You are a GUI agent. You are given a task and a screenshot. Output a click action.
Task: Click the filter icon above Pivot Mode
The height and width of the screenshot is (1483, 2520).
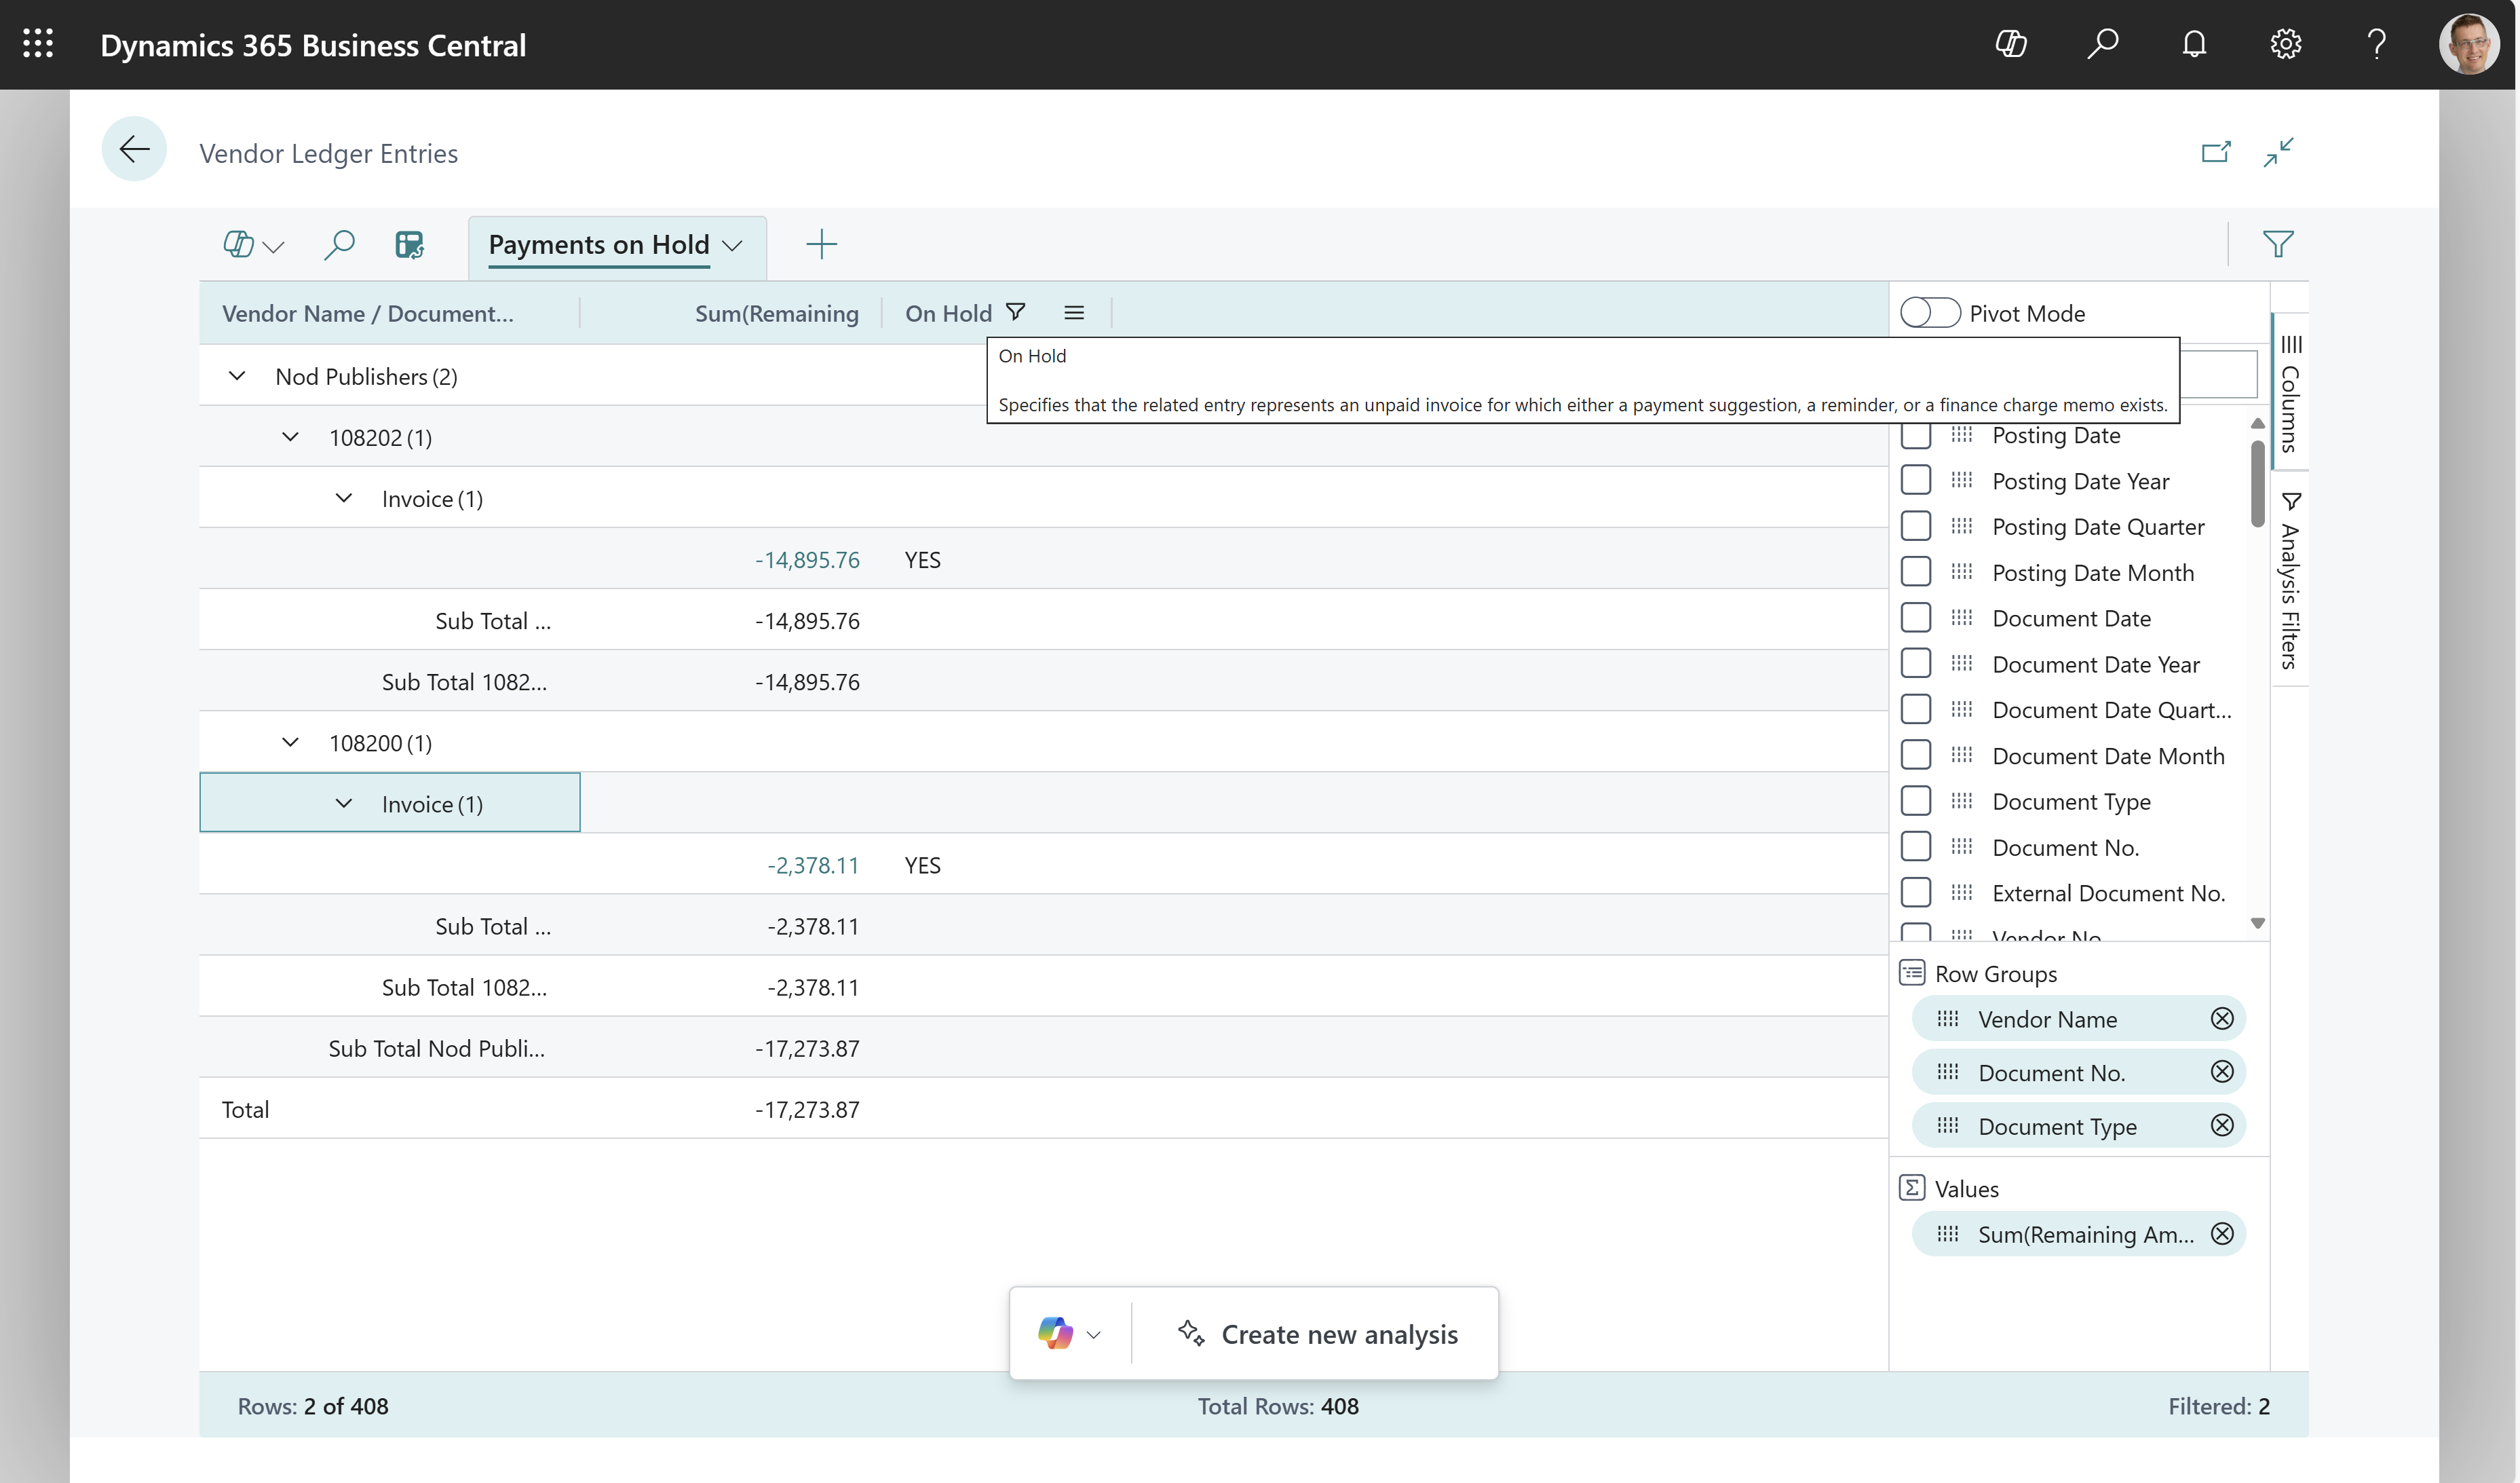point(2280,244)
